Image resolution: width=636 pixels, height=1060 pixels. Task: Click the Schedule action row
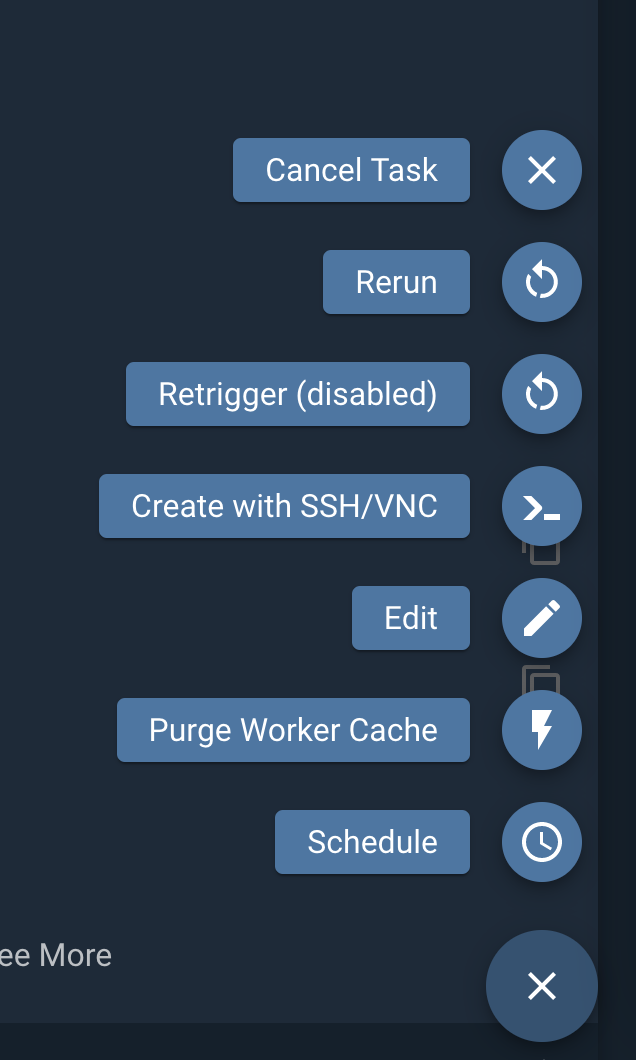[x=371, y=842]
